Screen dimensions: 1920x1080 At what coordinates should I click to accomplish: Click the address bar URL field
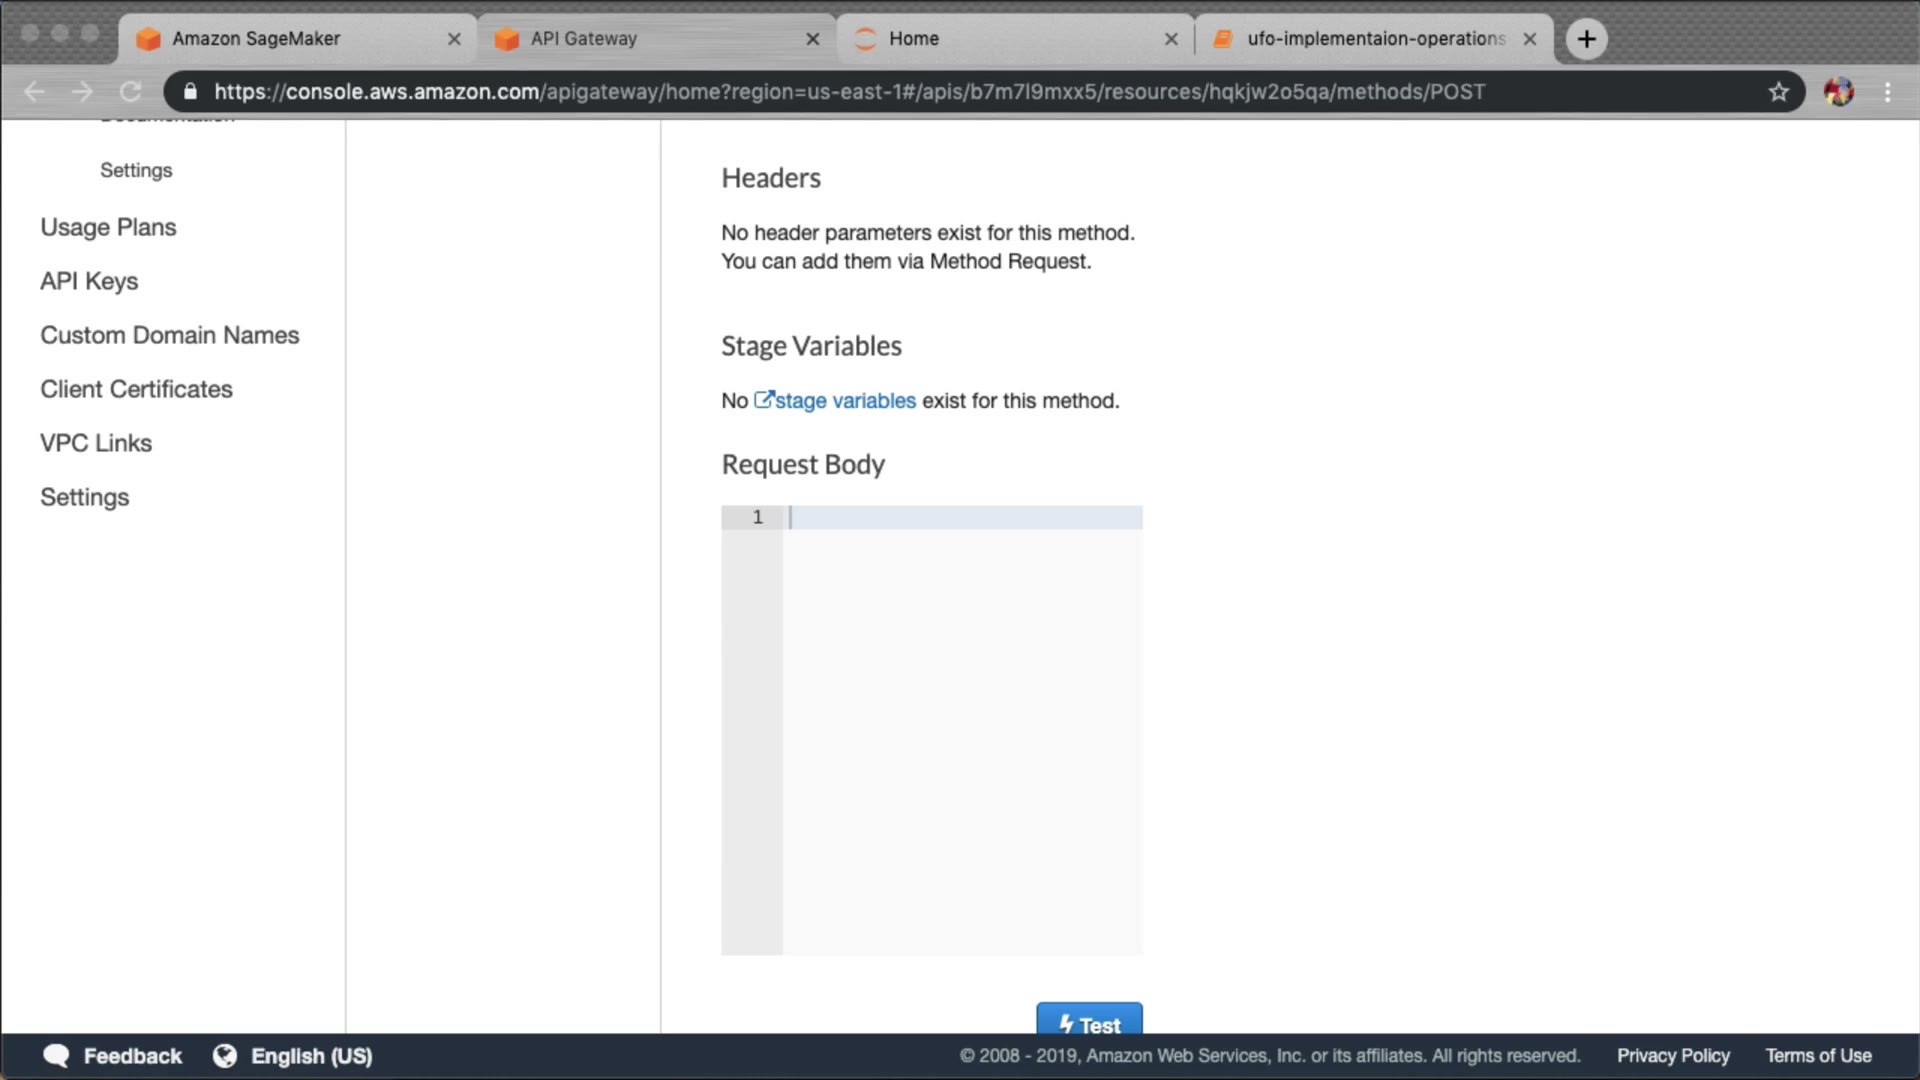coord(850,92)
